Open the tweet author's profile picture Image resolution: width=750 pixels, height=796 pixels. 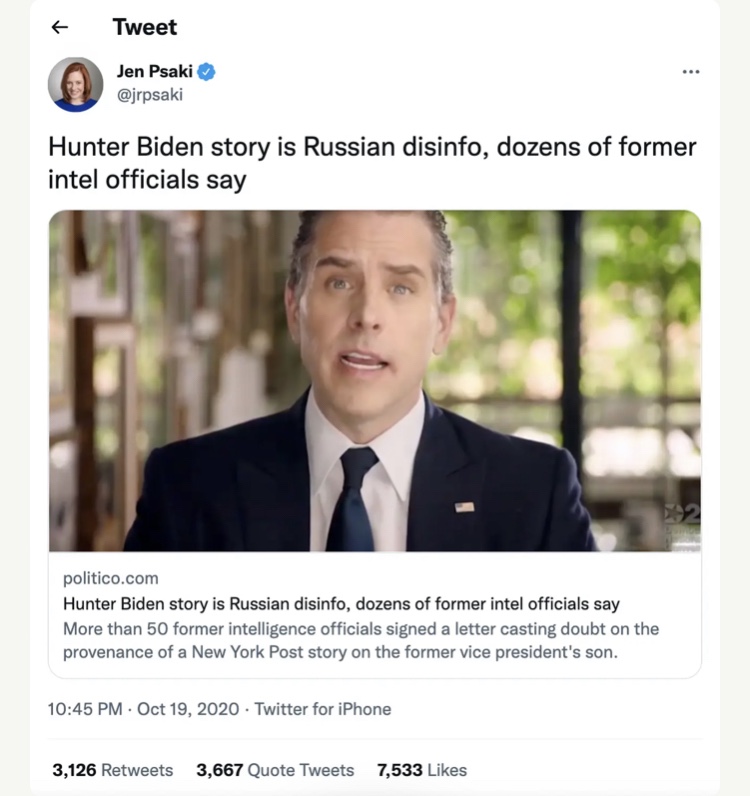coord(75,84)
